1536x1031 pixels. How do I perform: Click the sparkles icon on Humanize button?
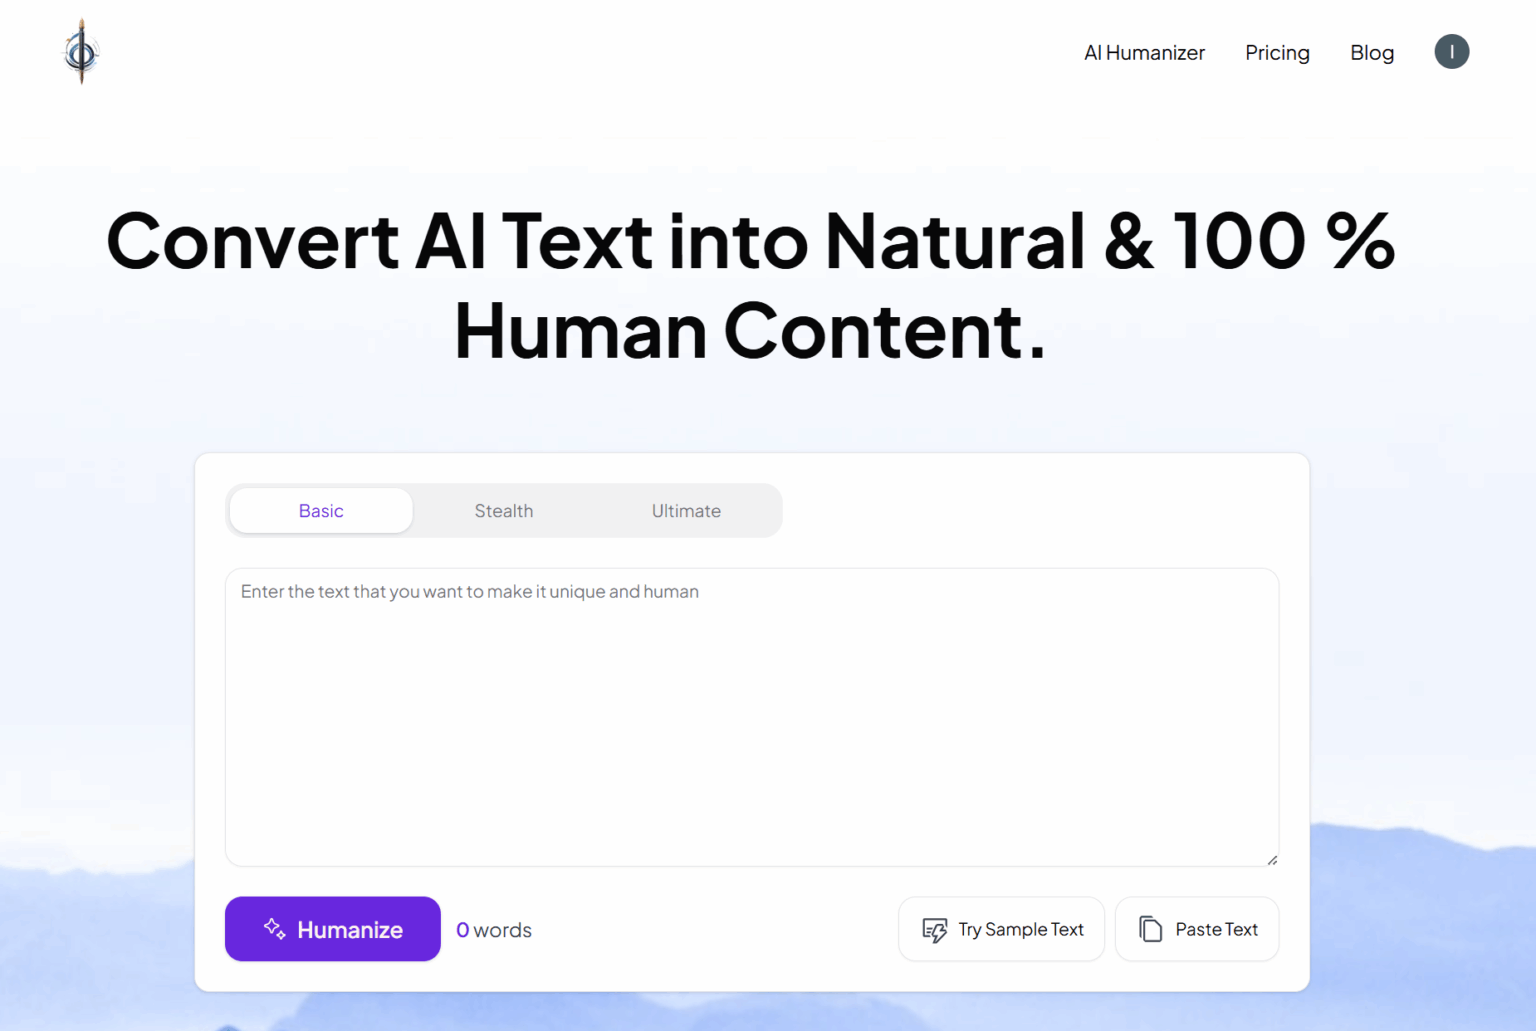point(272,929)
